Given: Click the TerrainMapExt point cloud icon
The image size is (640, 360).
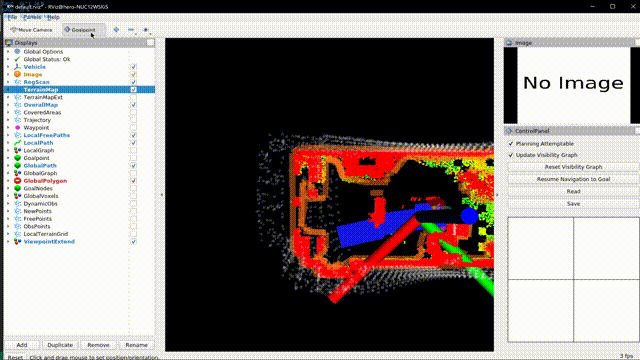Looking at the screenshot, I should point(17,97).
